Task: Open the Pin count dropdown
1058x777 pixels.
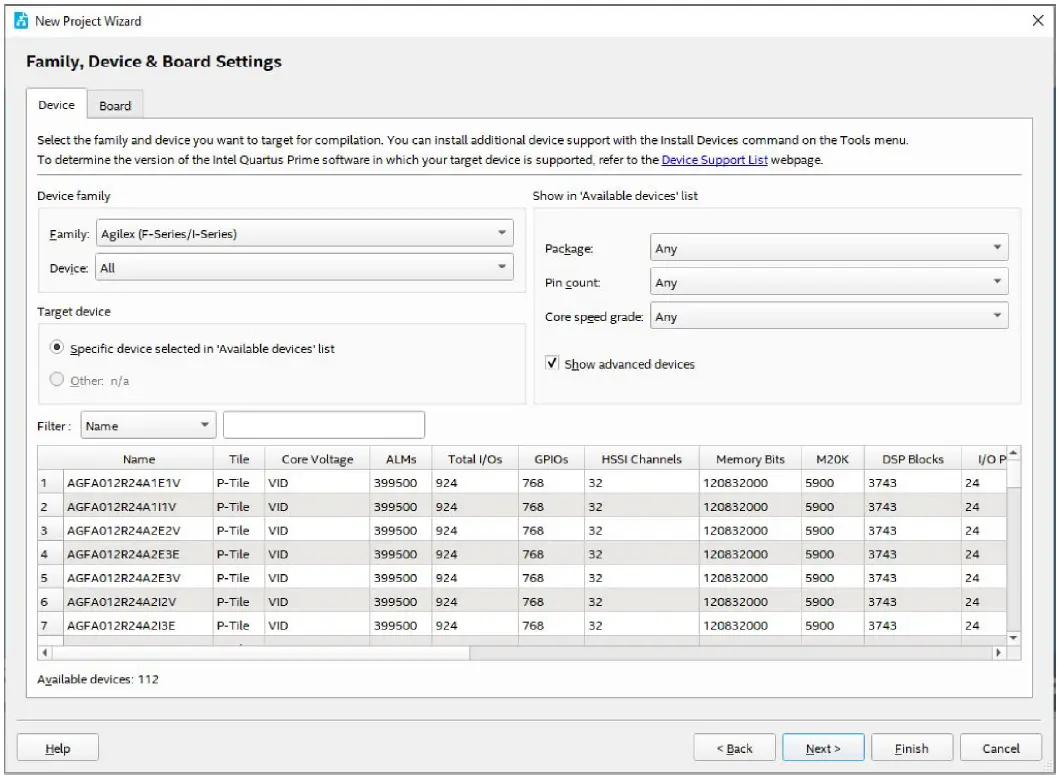Action: pos(828,283)
